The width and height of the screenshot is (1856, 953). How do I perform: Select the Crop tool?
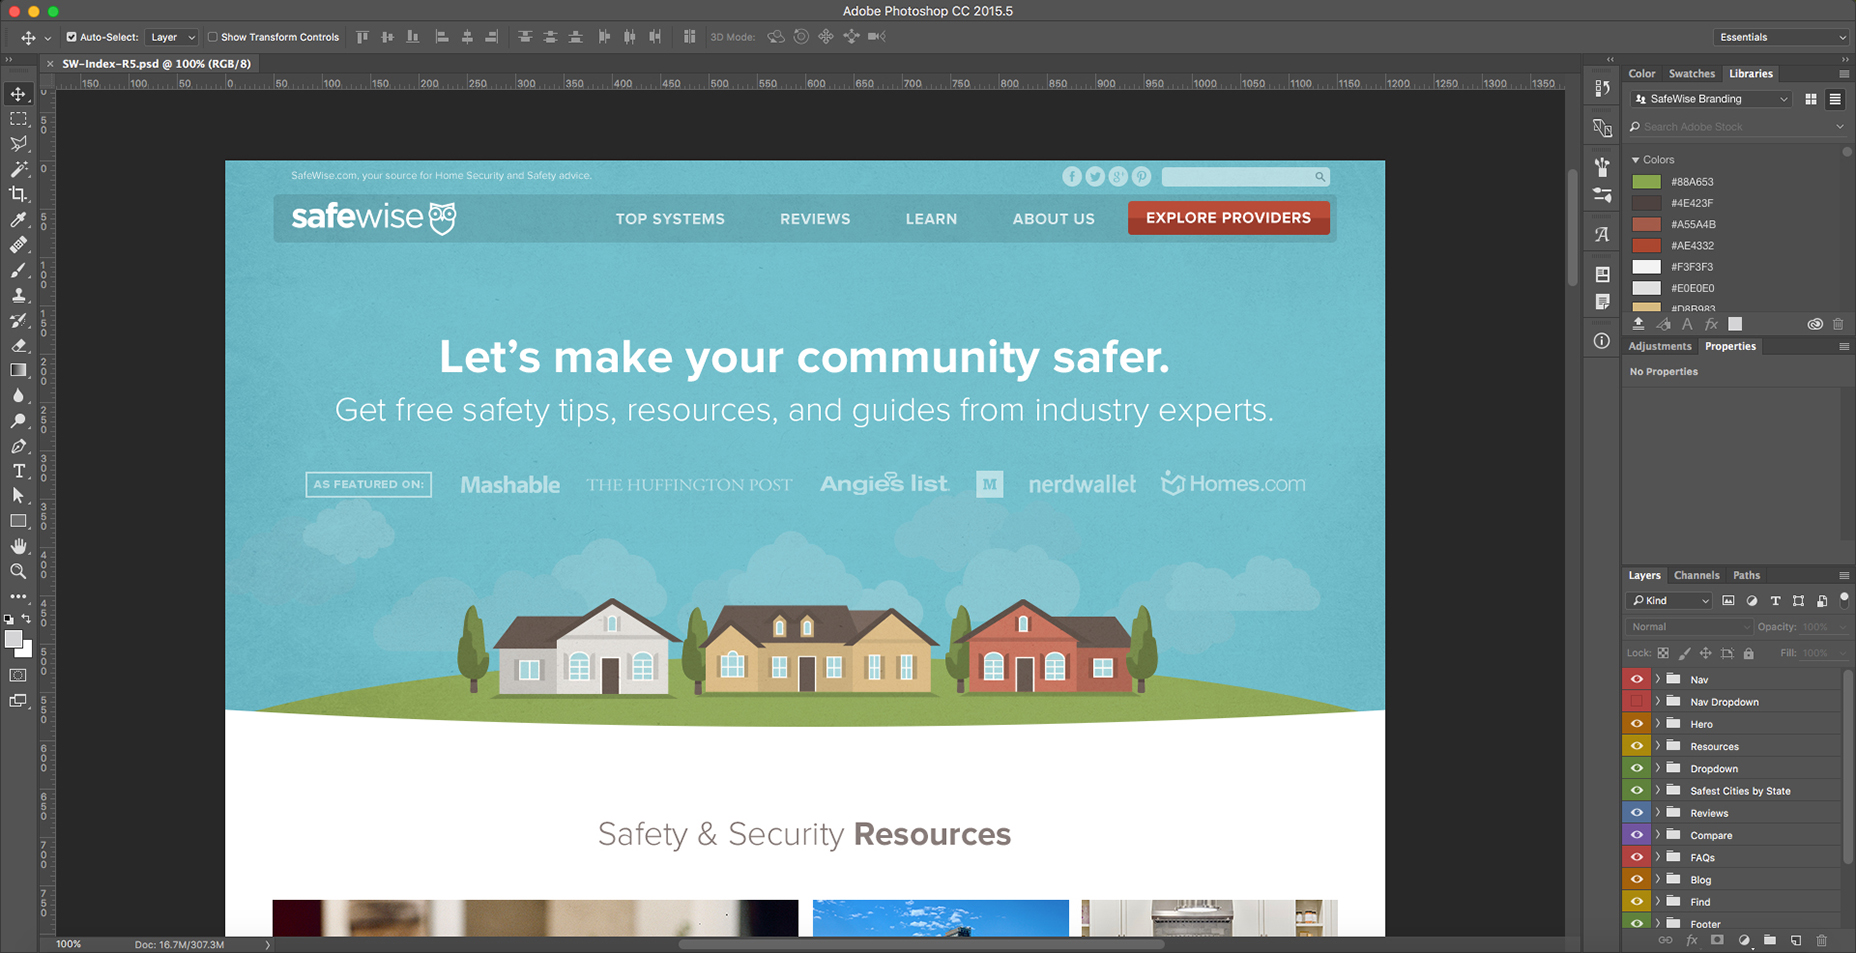(18, 194)
